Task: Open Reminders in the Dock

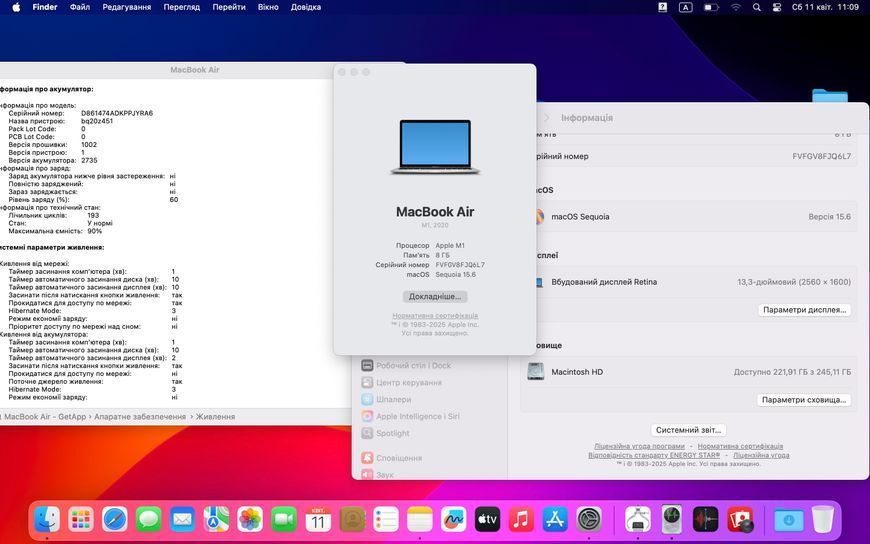Action: [x=386, y=520]
